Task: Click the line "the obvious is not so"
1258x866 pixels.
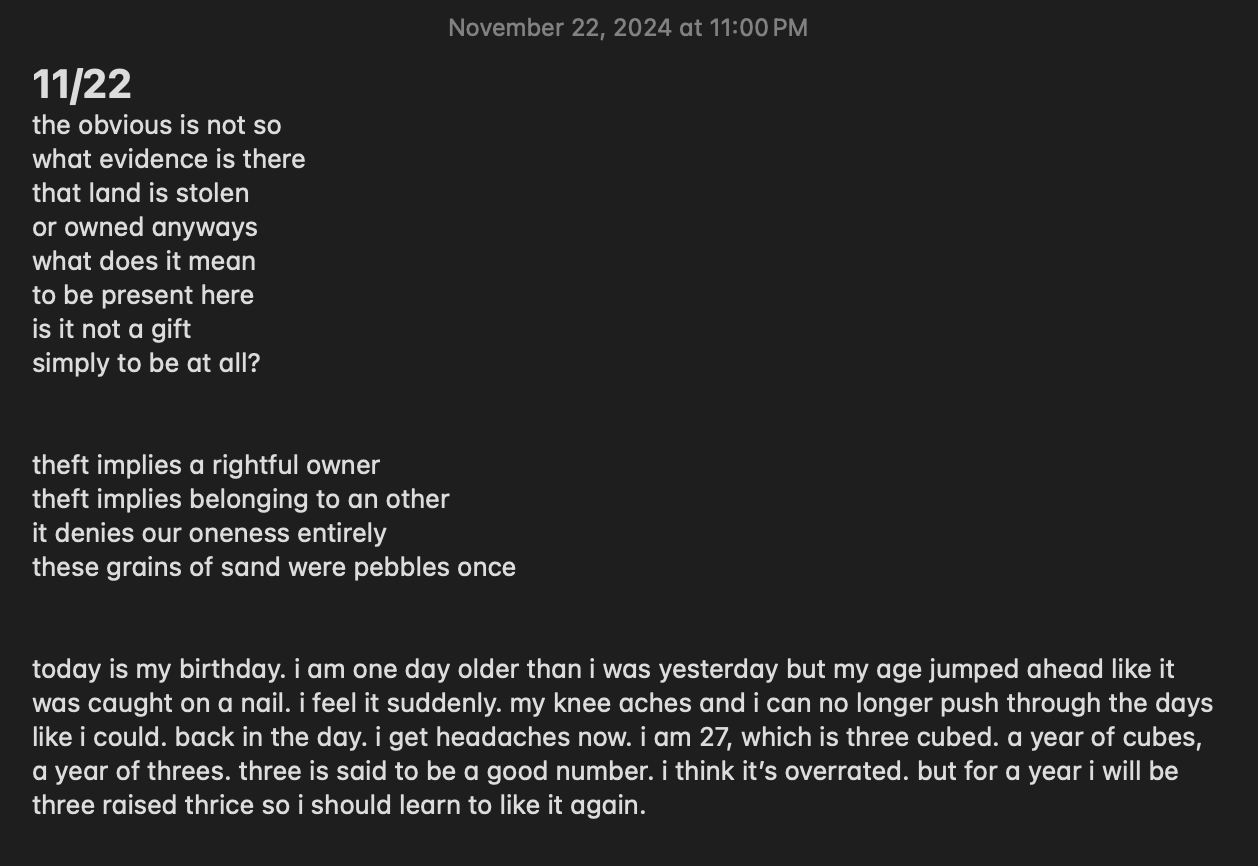Action: (156, 125)
